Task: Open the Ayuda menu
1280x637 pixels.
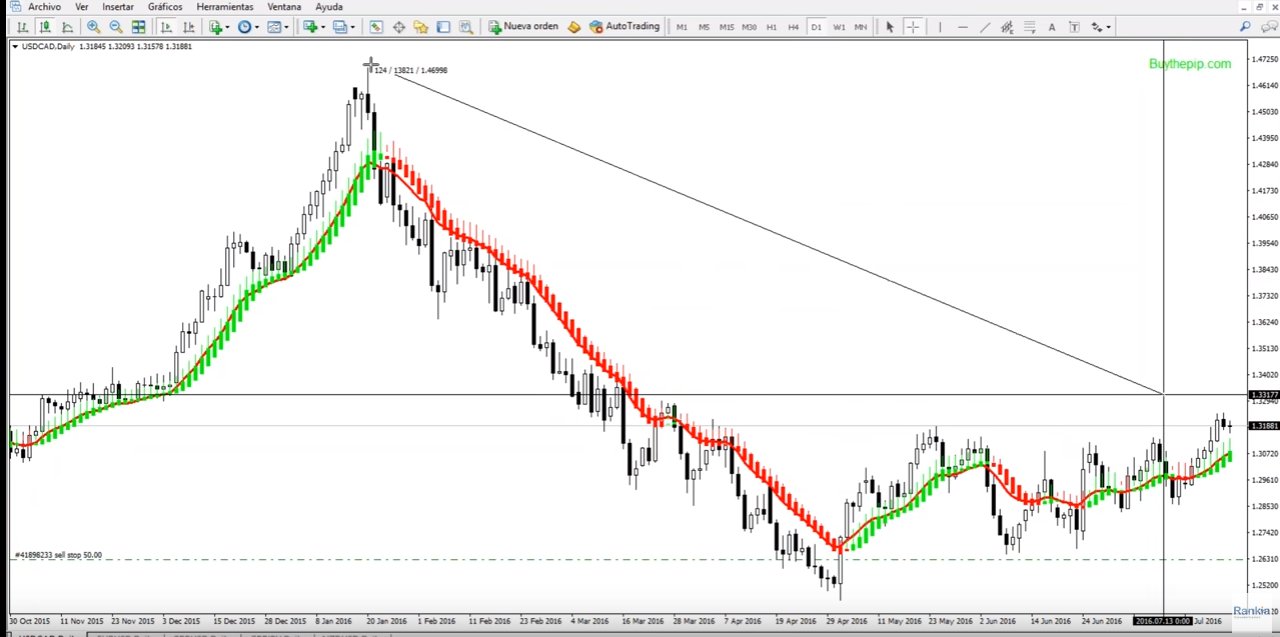Action: (x=329, y=7)
